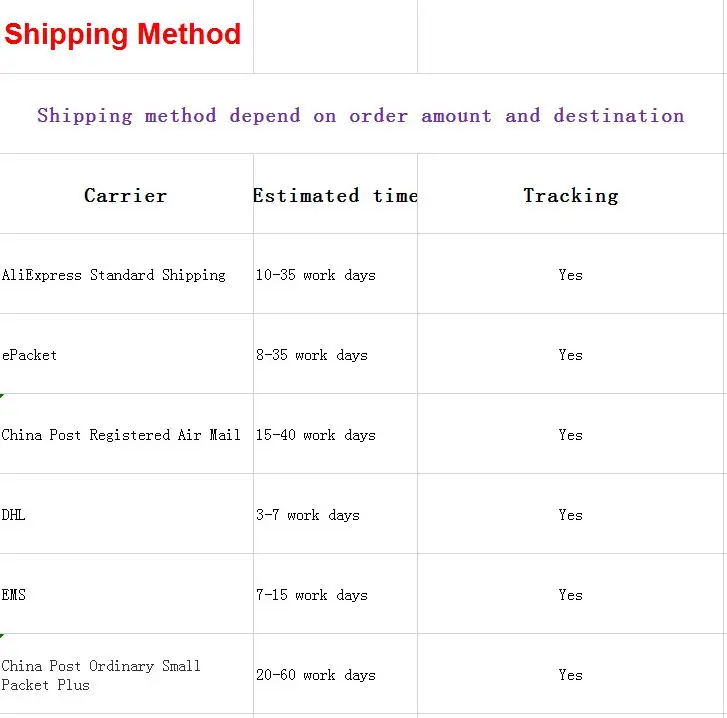Select the EMS carrier cell
The height and width of the screenshot is (718, 727).
(14, 595)
